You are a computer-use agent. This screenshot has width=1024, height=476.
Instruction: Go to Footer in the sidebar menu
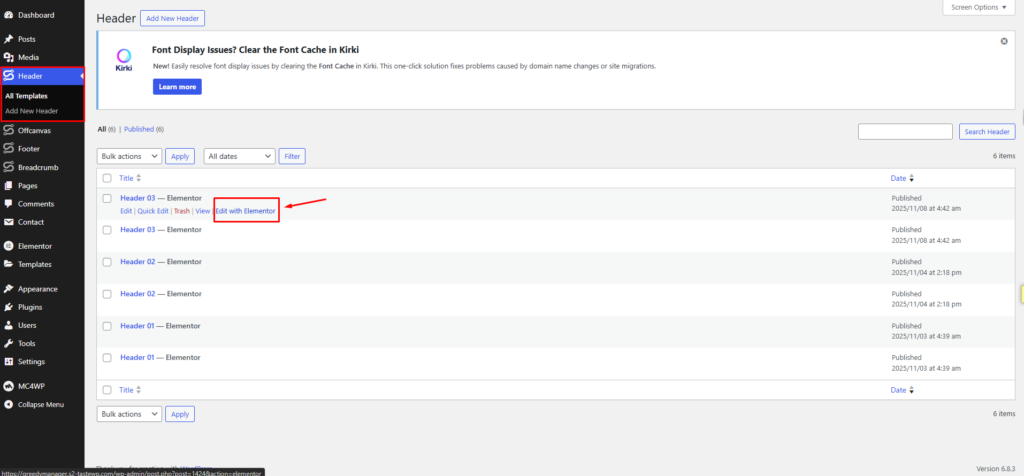tap(29, 149)
